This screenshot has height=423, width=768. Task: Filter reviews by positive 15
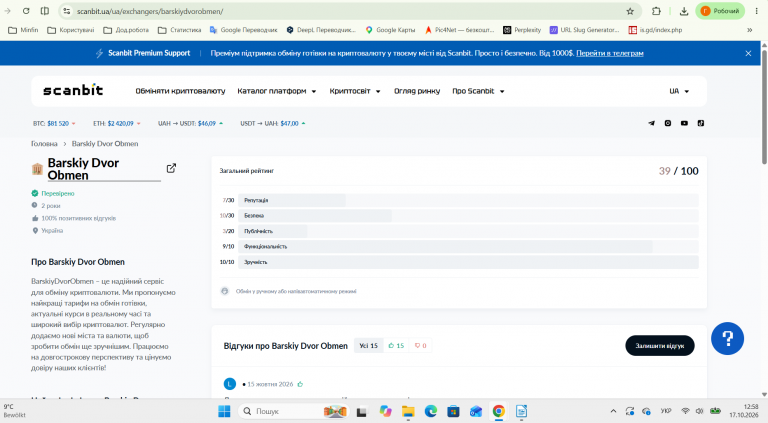396,346
